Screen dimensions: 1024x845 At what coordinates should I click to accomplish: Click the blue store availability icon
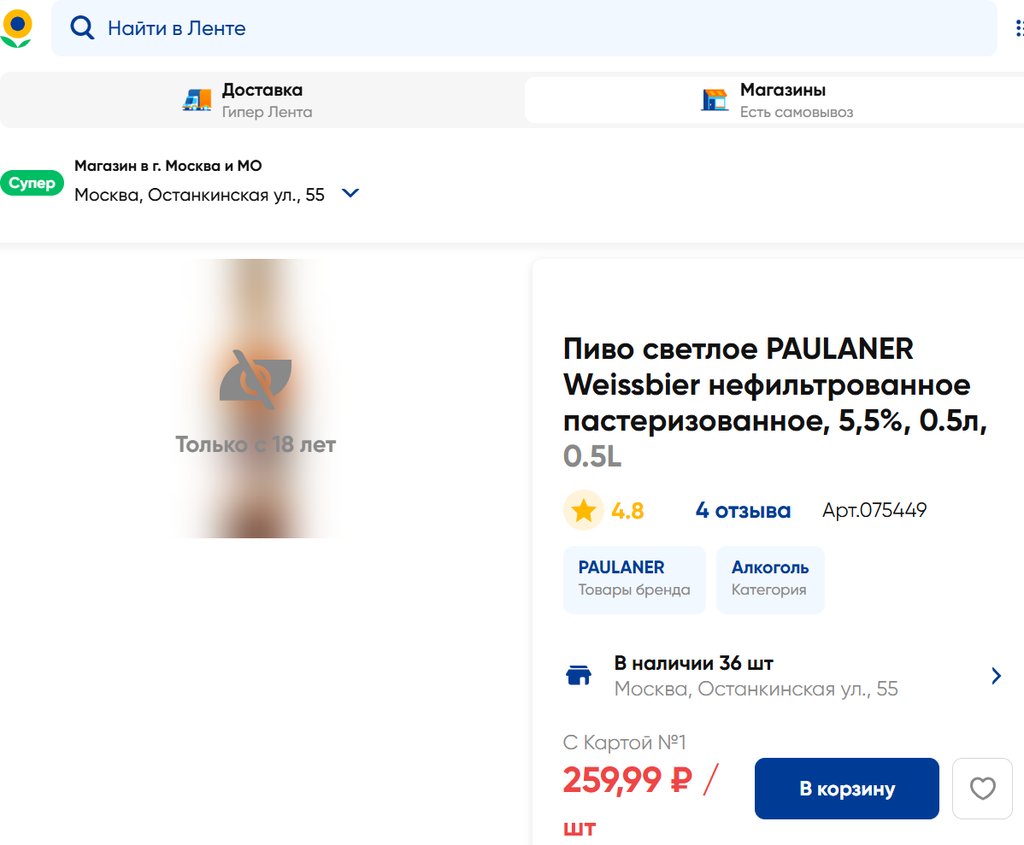point(579,676)
